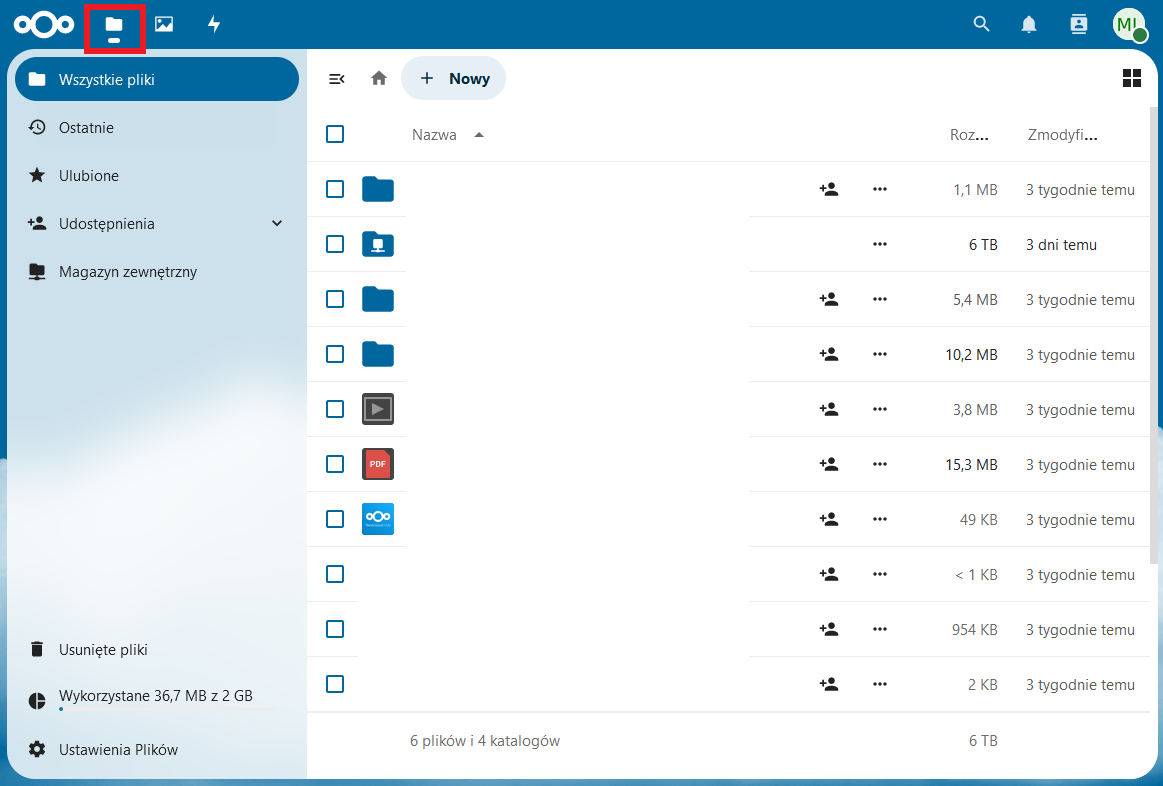
Task: Click the '3 dni temu' modified date
Action: click(x=1061, y=245)
